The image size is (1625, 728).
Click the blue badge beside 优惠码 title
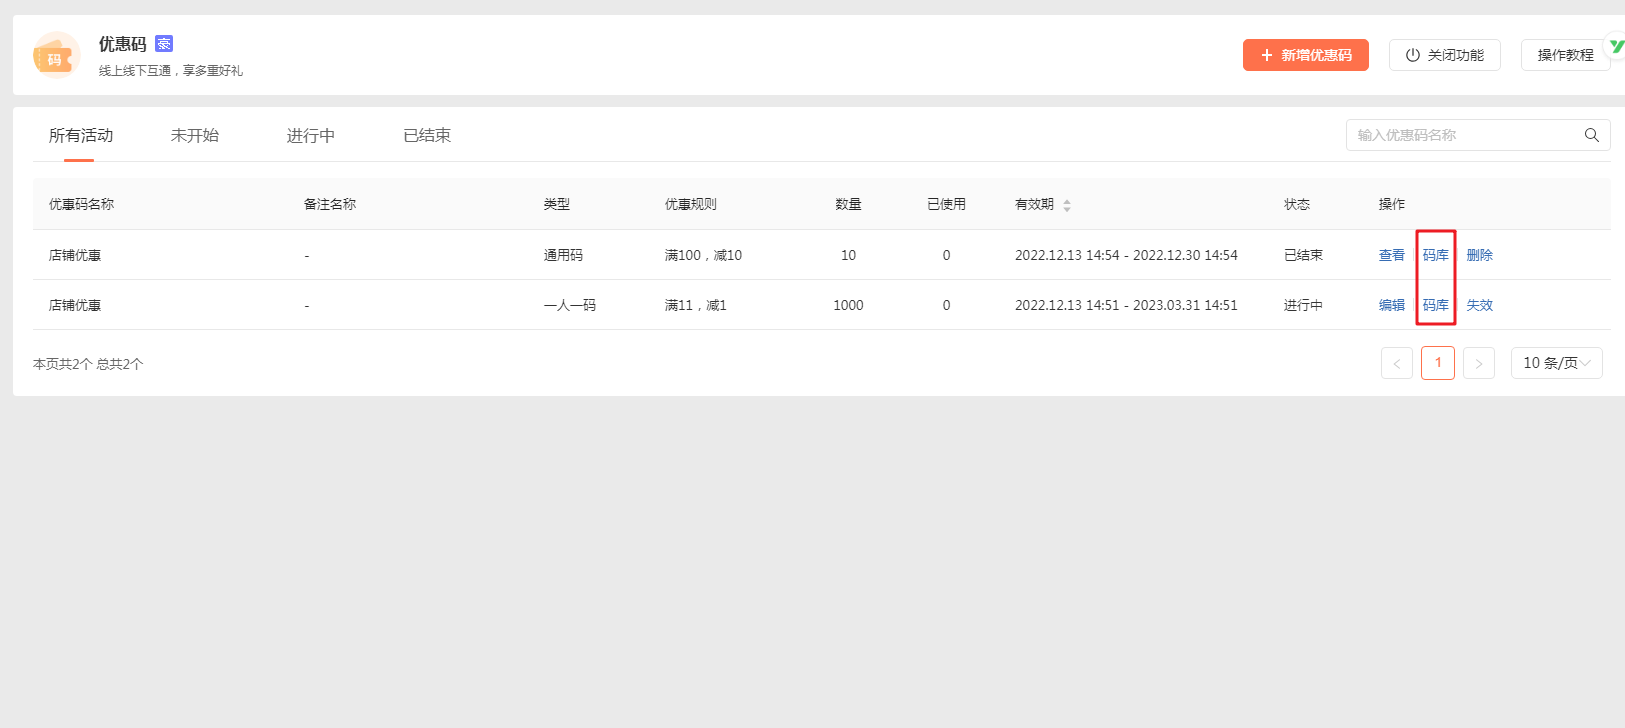tap(164, 44)
